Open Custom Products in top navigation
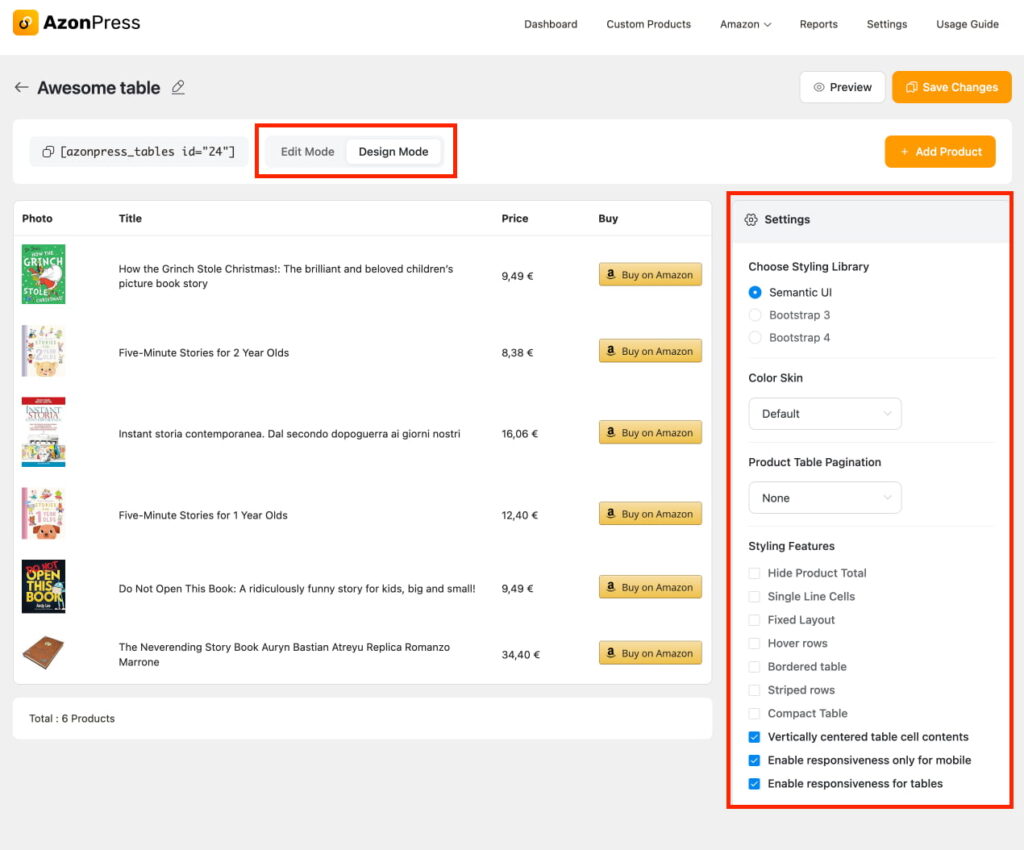Image resolution: width=1024 pixels, height=850 pixels. pyautogui.click(x=648, y=24)
